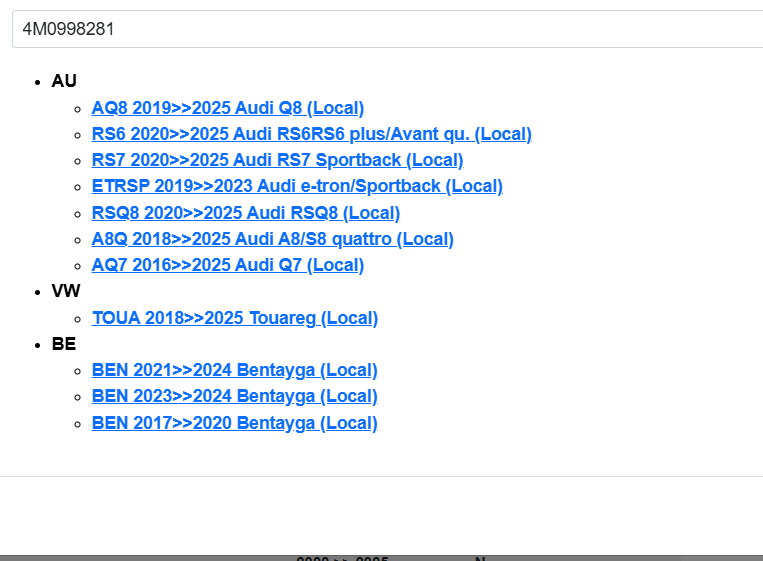
Task: Open the AQ8 2019>>2025 Audi Q8 link
Action: [227, 108]
